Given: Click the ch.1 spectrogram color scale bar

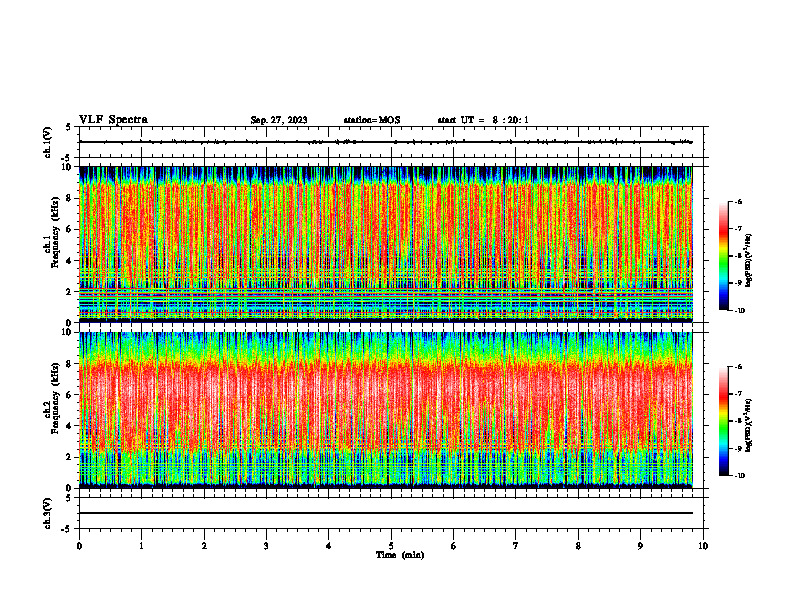Looking at the screenshot, I should [x=723, y=256].
